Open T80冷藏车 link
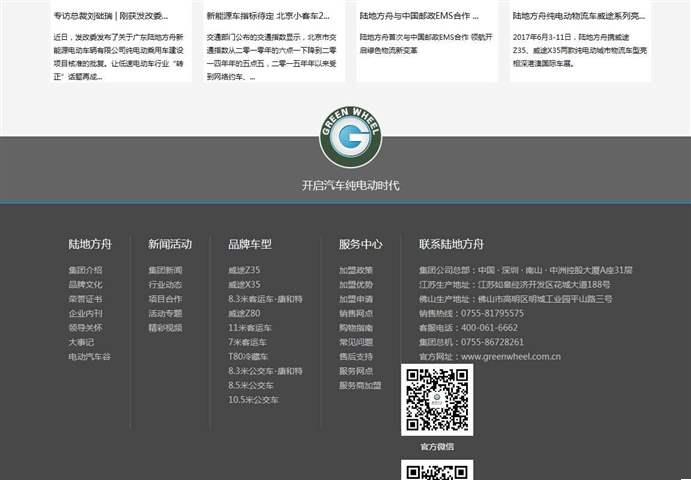 tap(248, 357)
